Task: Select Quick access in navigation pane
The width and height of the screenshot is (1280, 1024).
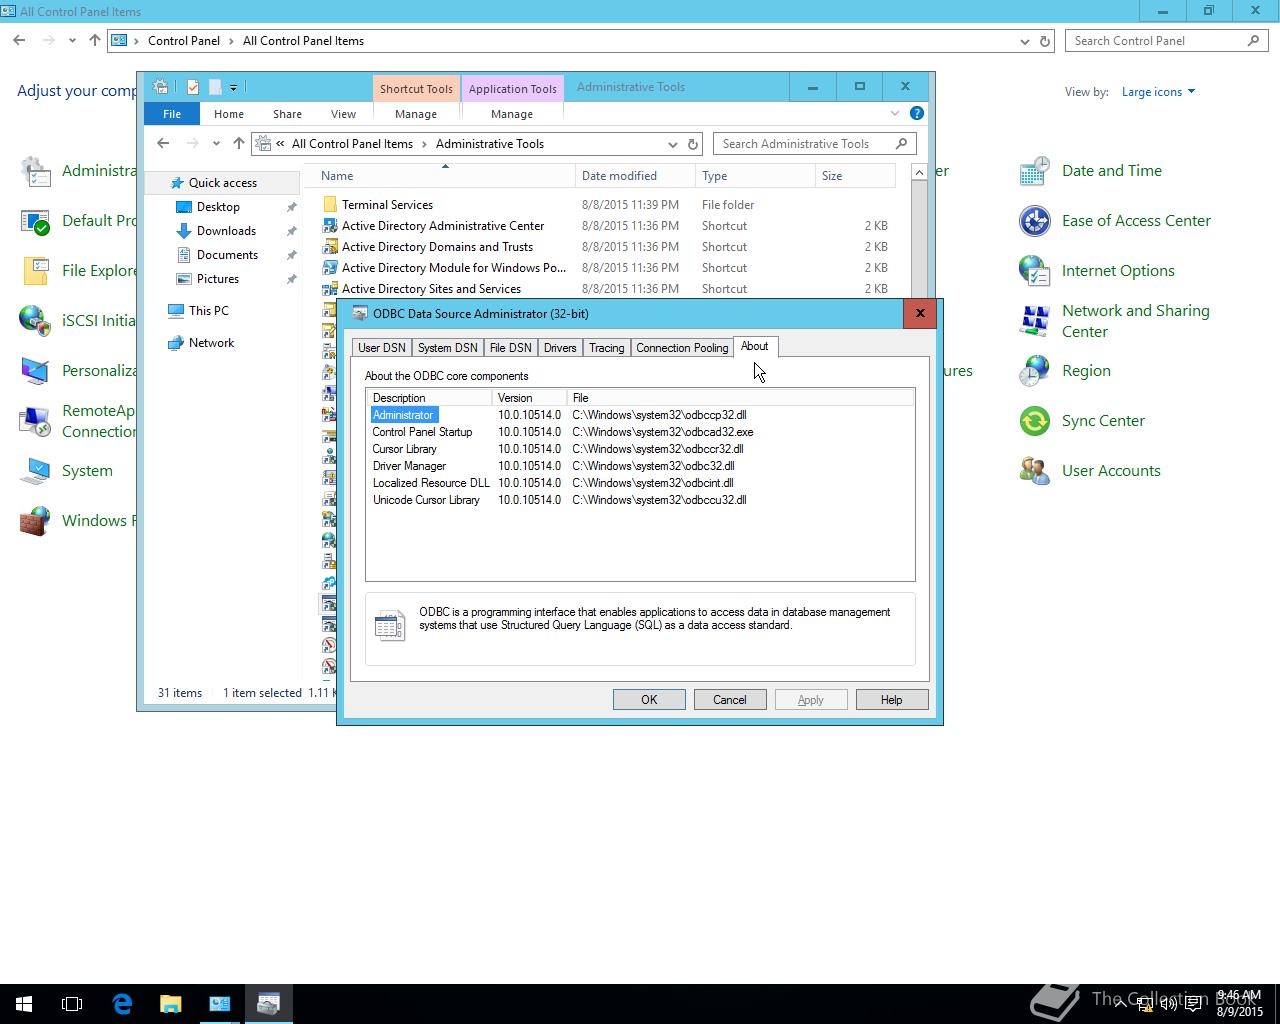Action: click(222, 183)
